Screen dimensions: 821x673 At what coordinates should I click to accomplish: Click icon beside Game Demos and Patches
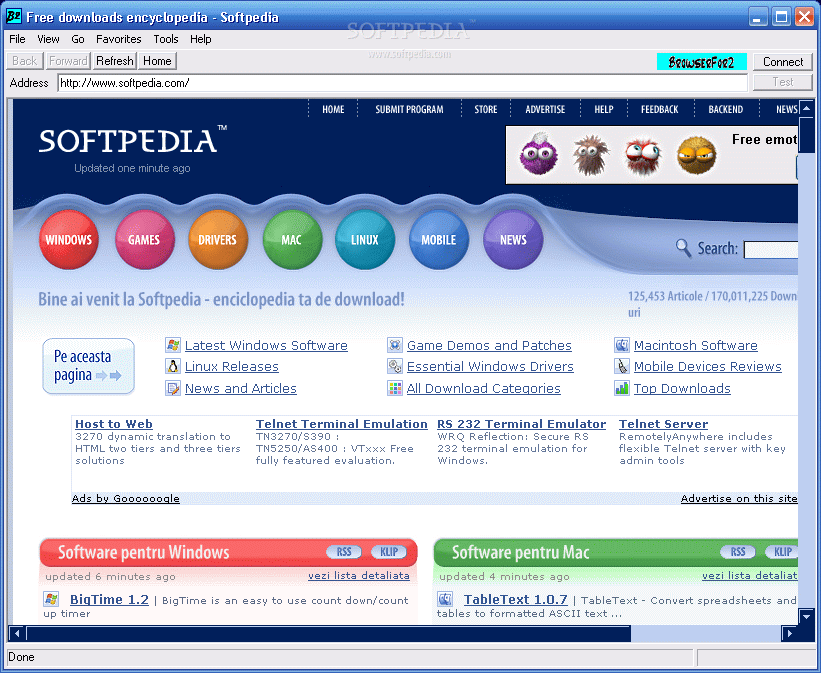pyautogui.click(x=395, y=345)
